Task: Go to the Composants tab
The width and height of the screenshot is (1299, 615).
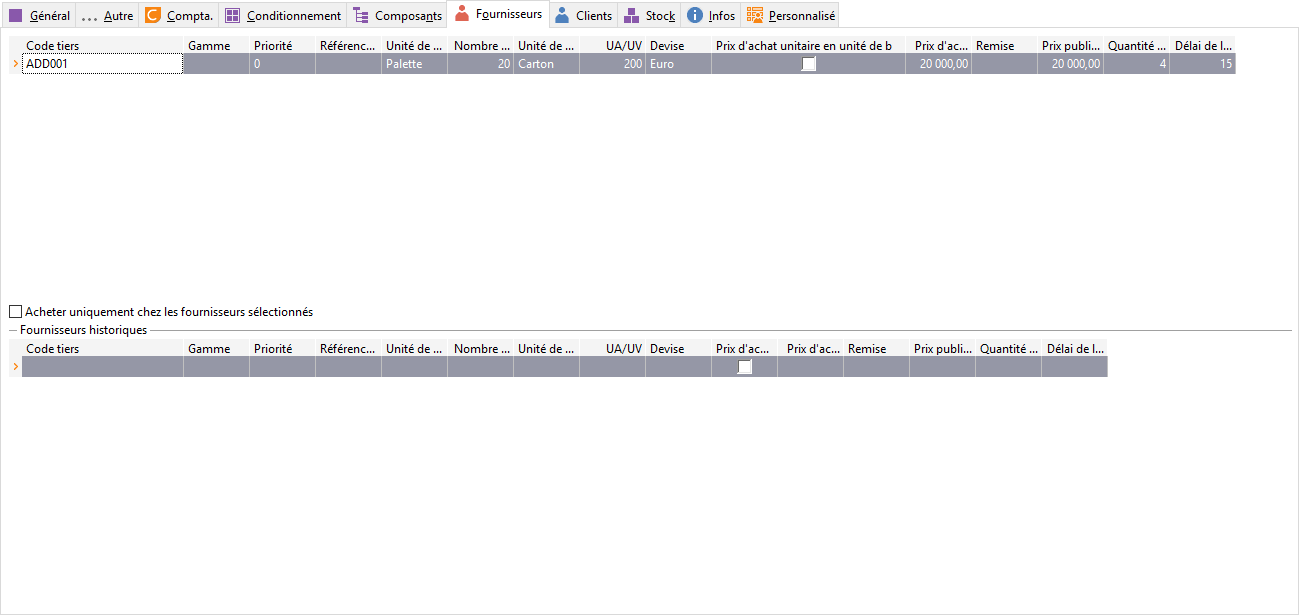Action: click(x=397, y=15)
